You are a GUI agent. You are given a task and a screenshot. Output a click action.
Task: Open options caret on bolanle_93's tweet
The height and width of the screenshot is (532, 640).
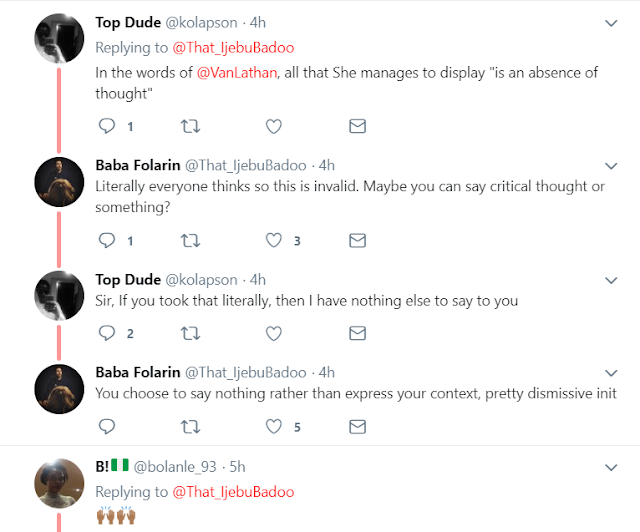coord(611,466)
